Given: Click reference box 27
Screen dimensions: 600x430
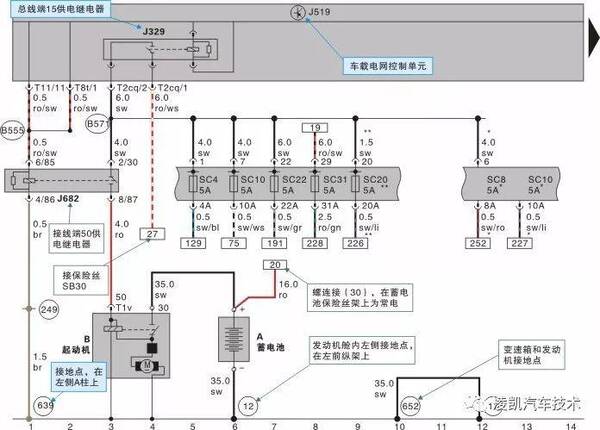Looking at the screenshot, I should [x=152, y=234].
